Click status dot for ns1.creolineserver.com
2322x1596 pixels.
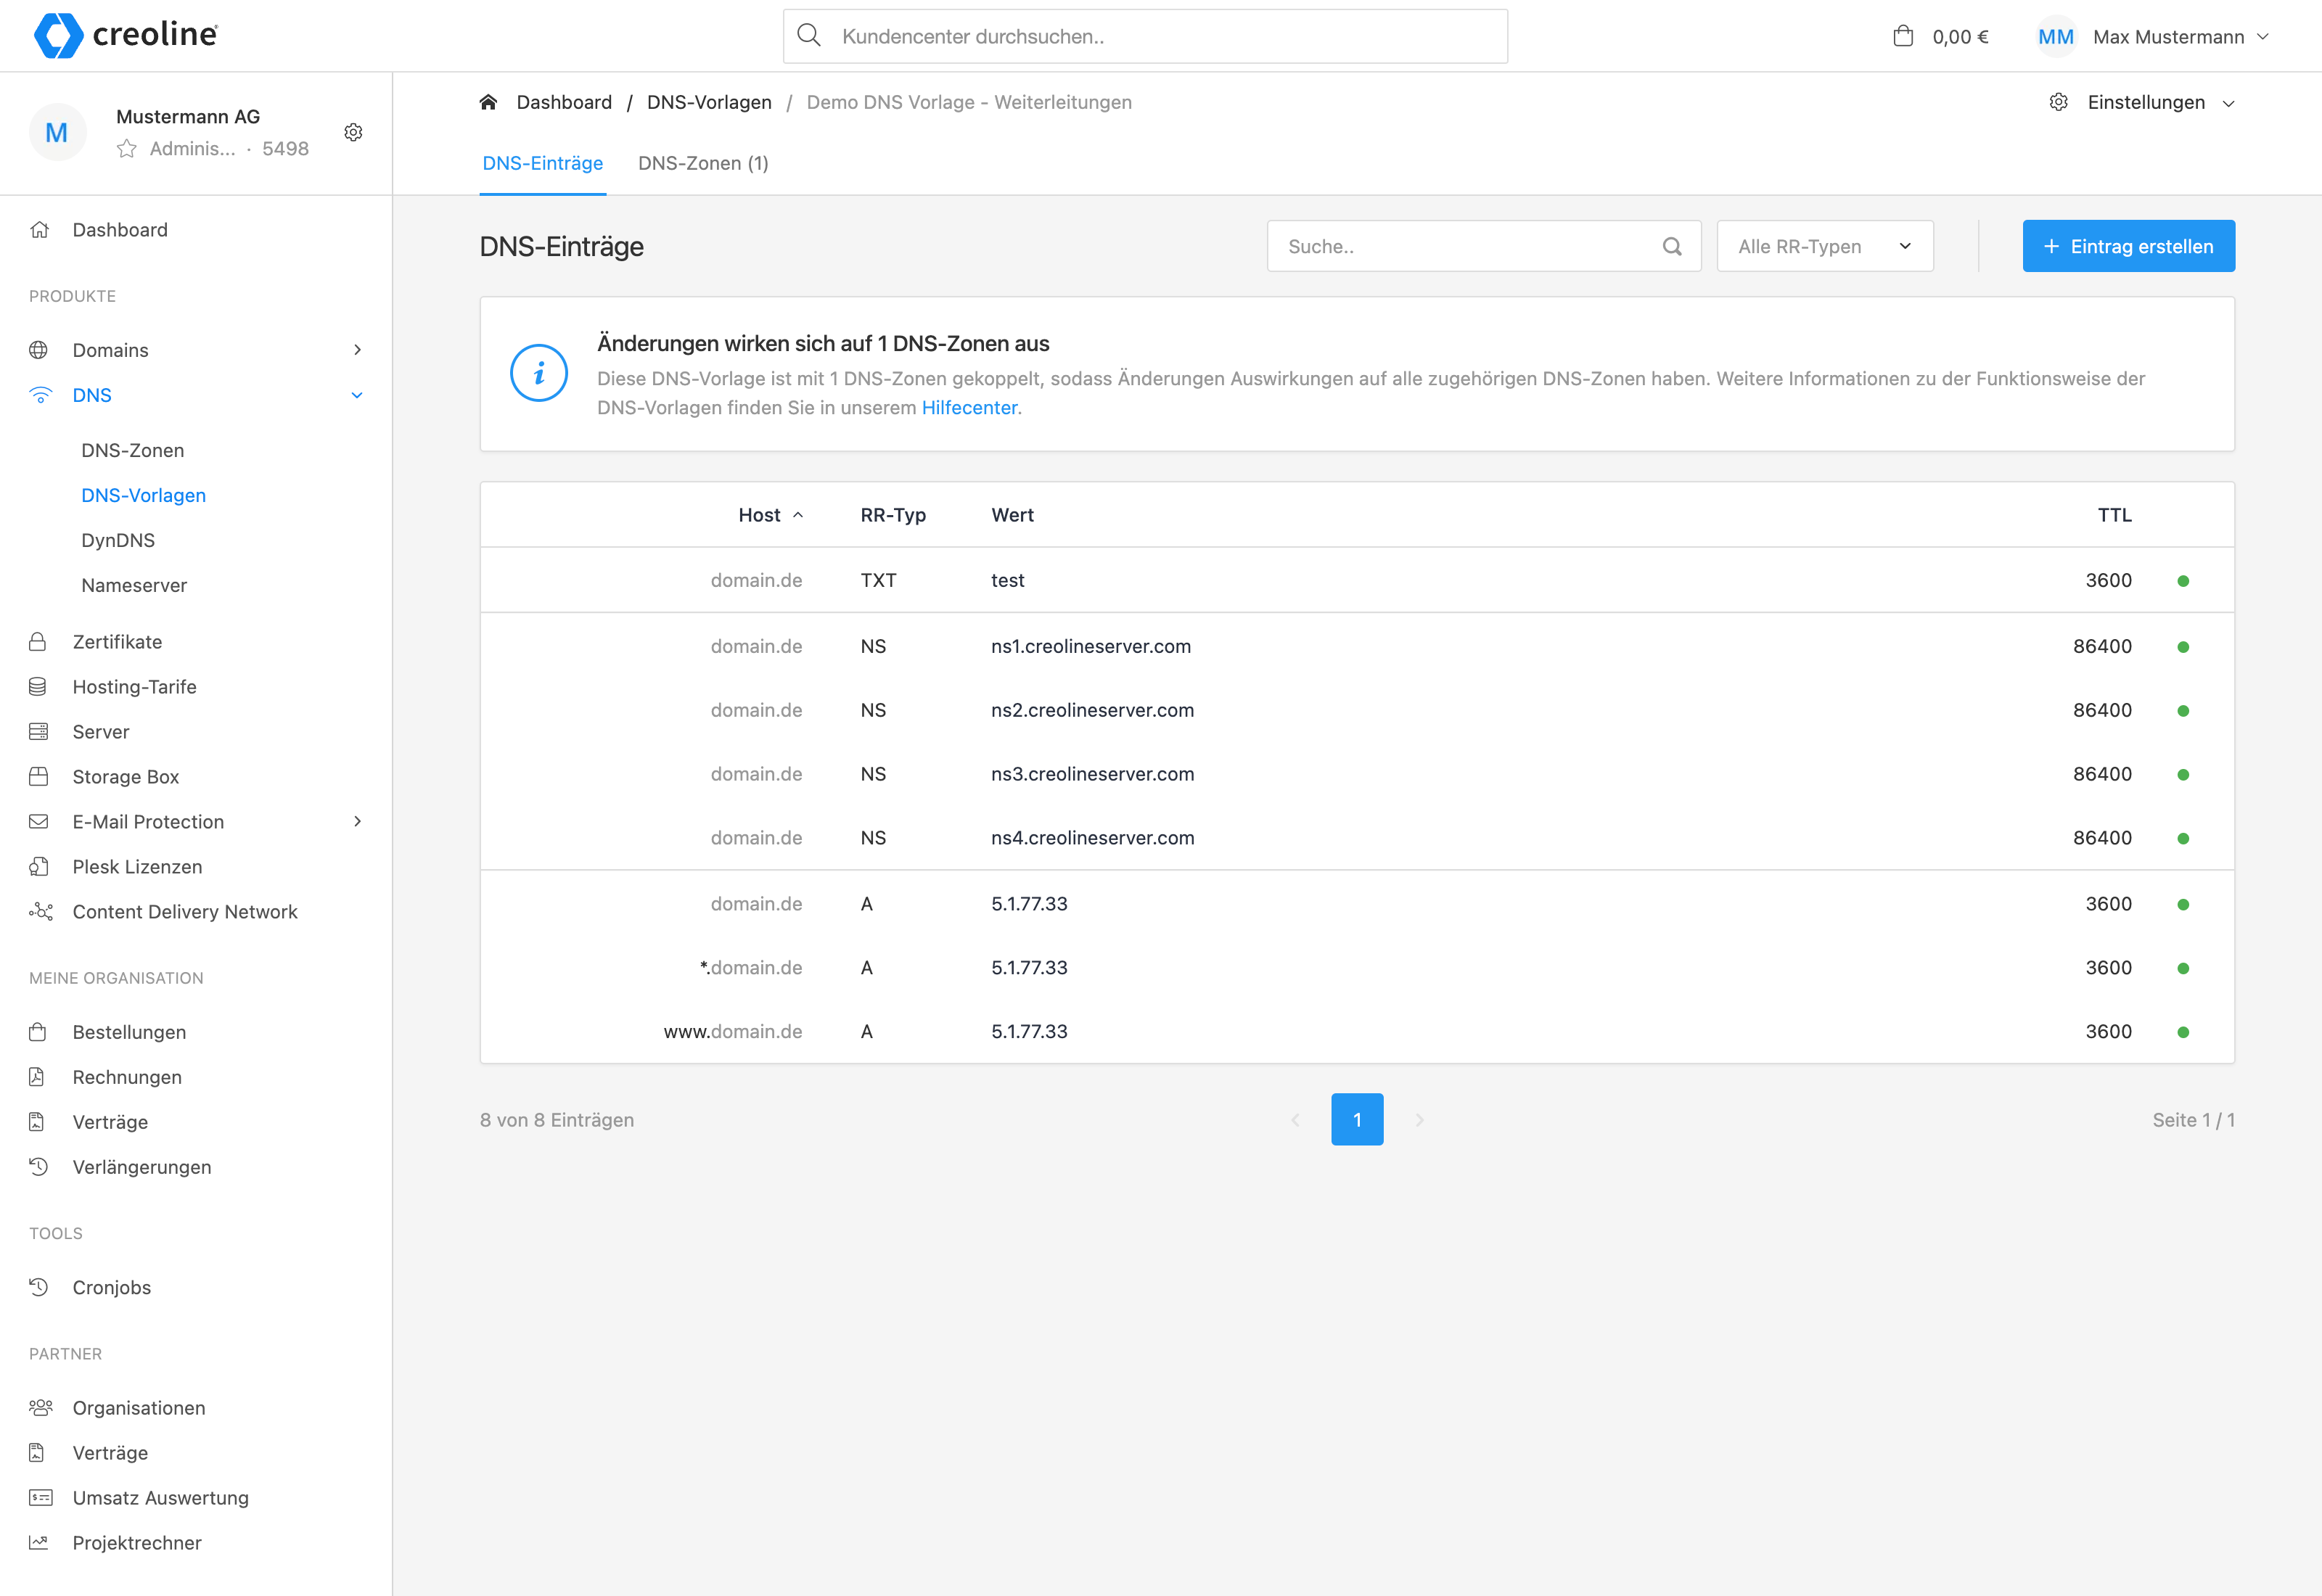point(2183,647)
